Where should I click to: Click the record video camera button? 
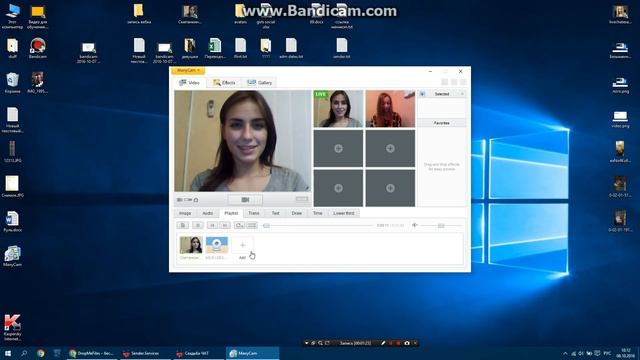245,200
